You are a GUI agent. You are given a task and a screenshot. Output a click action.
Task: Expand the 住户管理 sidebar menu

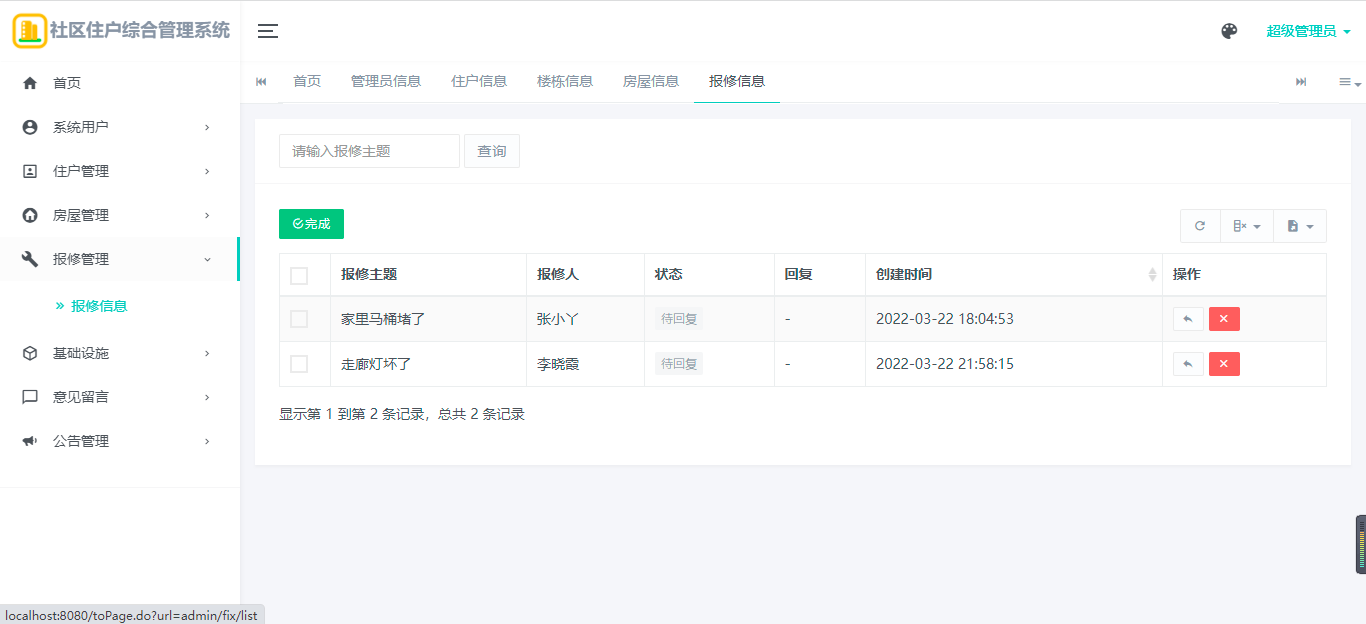pos(120,171)
